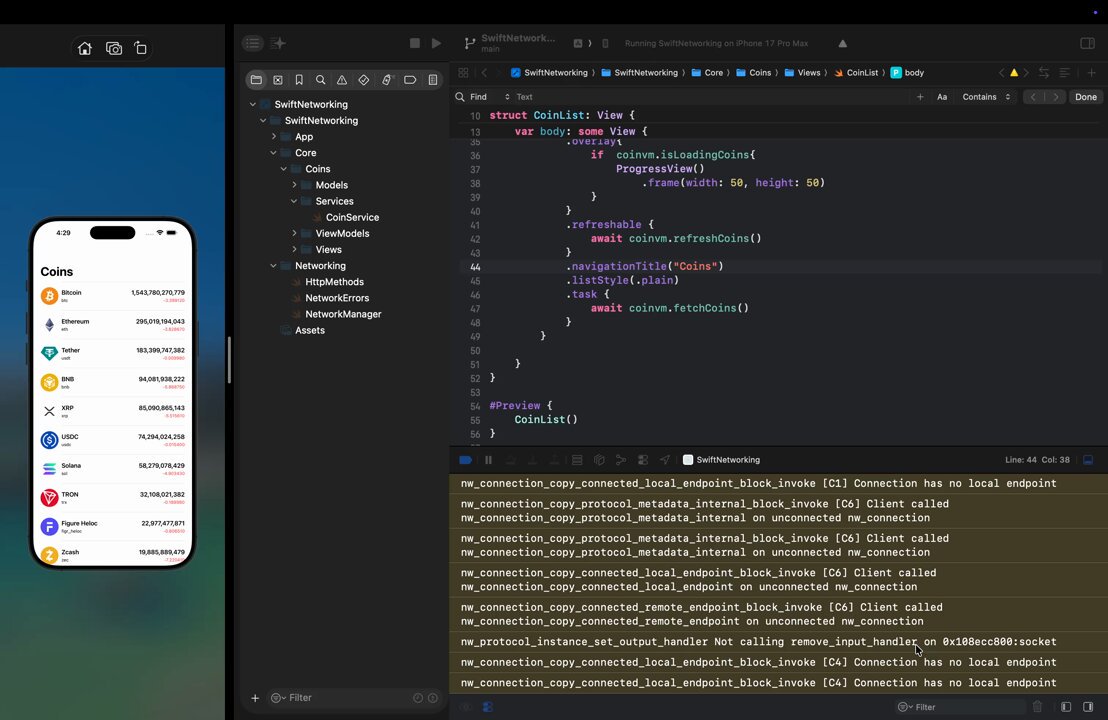This screenshot has height=720, width=1108.
Task: Toggle the debug area visibility button
Action: pyautogui.click(x=1088, y=460)
